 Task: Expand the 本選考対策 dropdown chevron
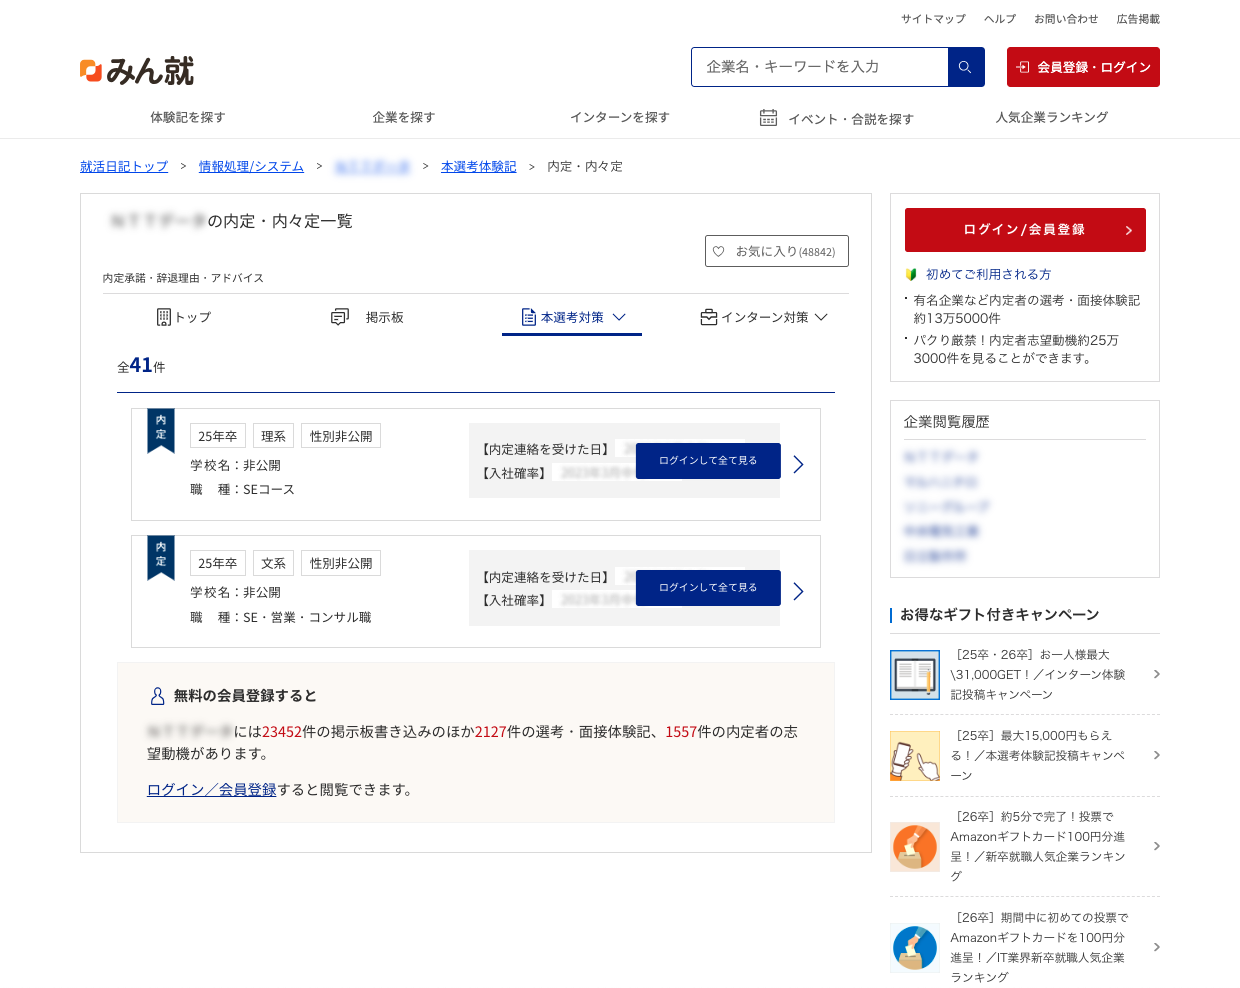pos(619,317)
